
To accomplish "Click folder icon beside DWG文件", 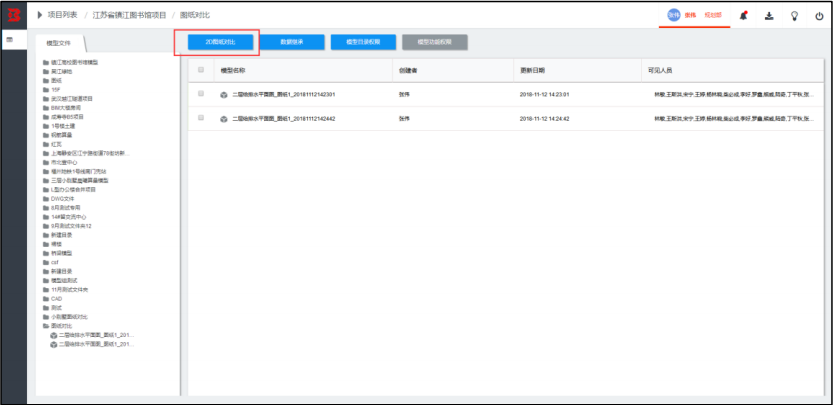I will tap(46, 199).
